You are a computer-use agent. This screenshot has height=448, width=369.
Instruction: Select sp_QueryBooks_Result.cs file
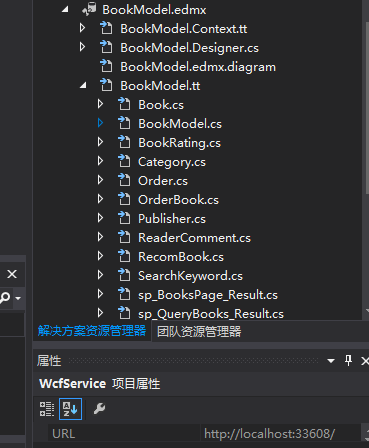point(211,314)
